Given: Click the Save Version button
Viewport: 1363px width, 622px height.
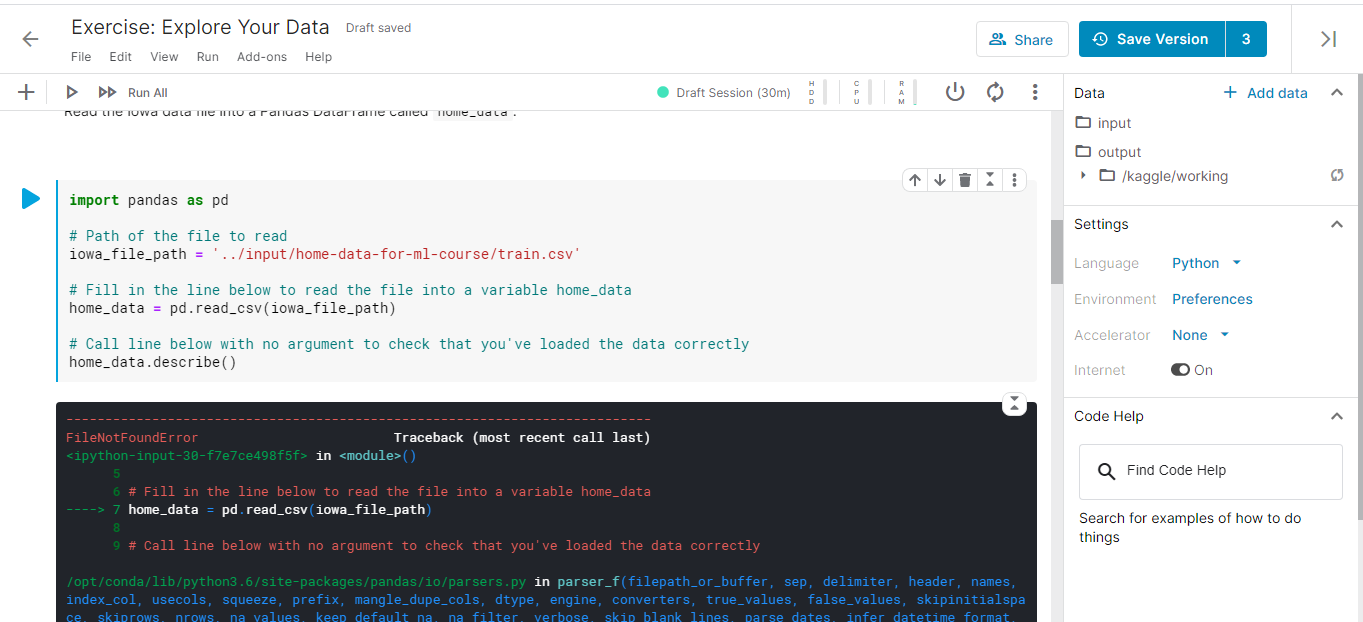Looking at the screenshot, I should tap(1151, 39).
